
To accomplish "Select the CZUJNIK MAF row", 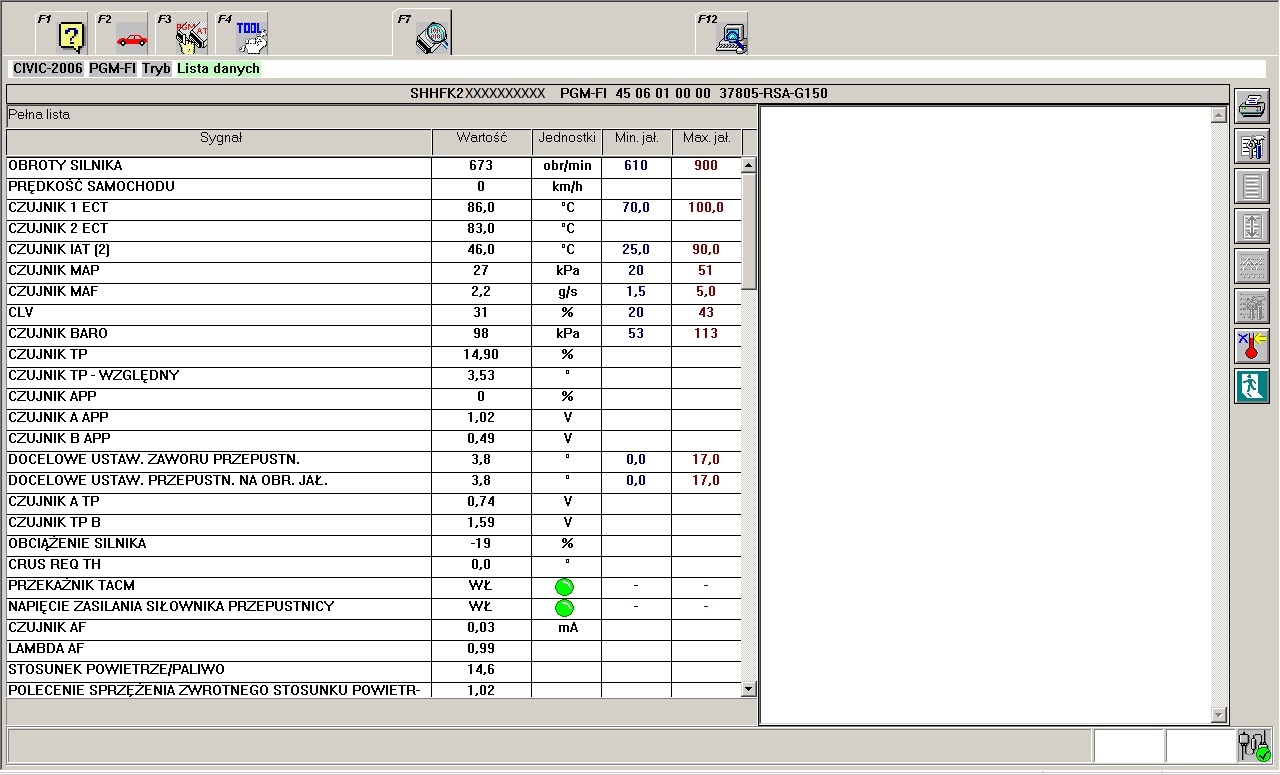I will 374,292.
